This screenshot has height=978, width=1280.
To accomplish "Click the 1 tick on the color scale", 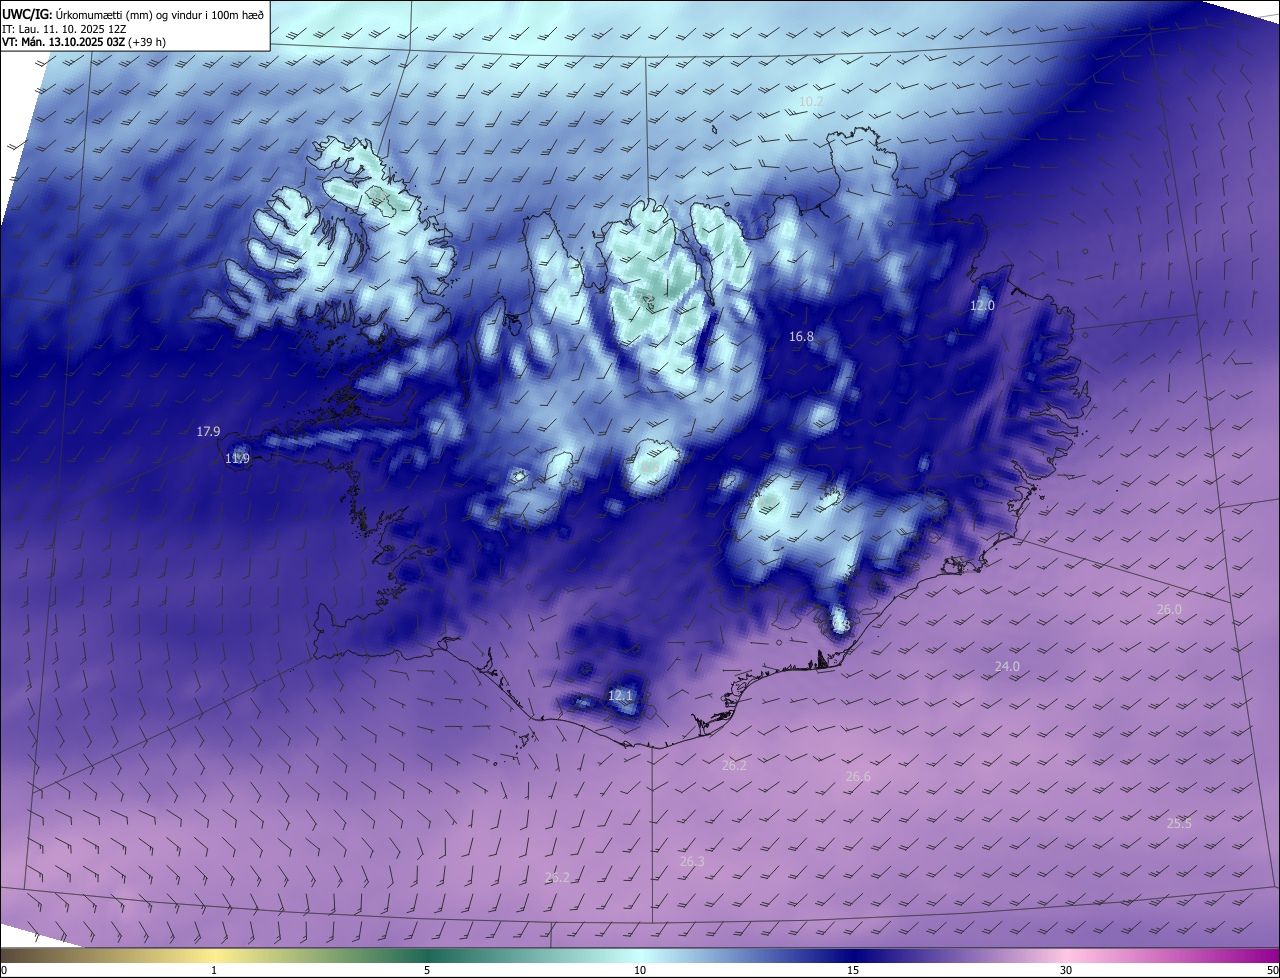I will click(x=214, y=970).
